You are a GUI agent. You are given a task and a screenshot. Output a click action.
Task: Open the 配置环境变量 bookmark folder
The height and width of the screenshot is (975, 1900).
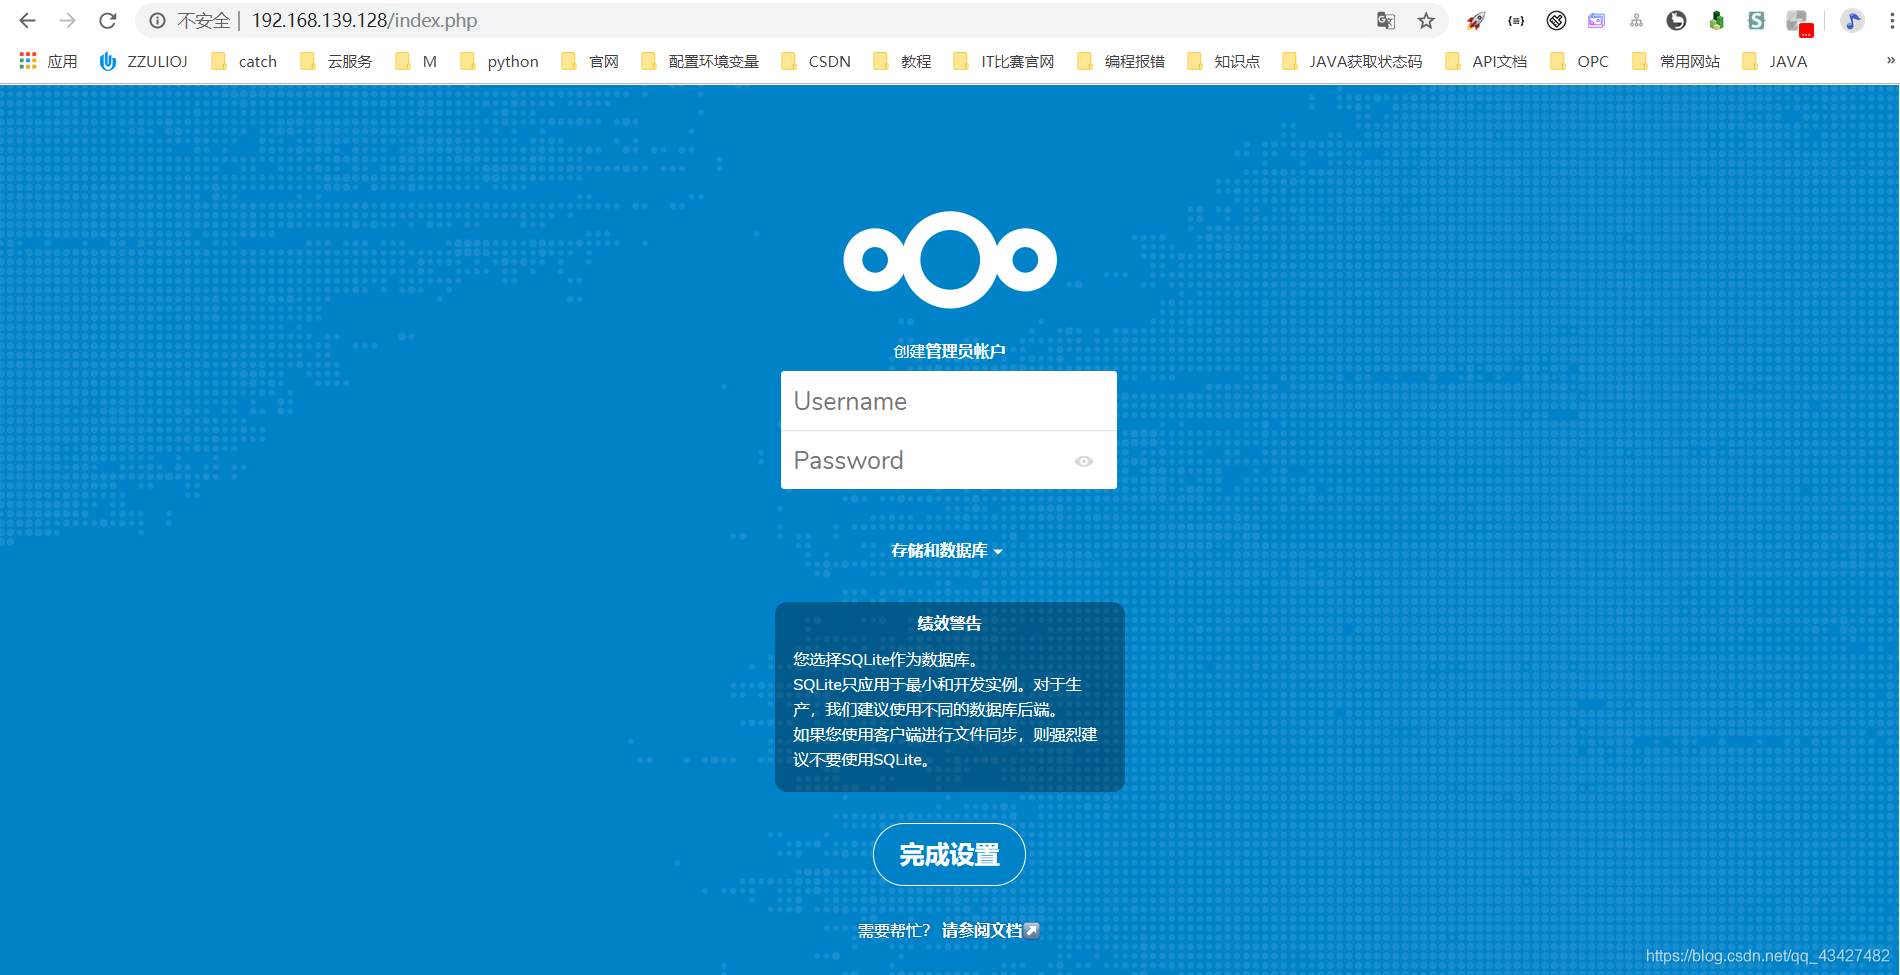click(700, 61)
